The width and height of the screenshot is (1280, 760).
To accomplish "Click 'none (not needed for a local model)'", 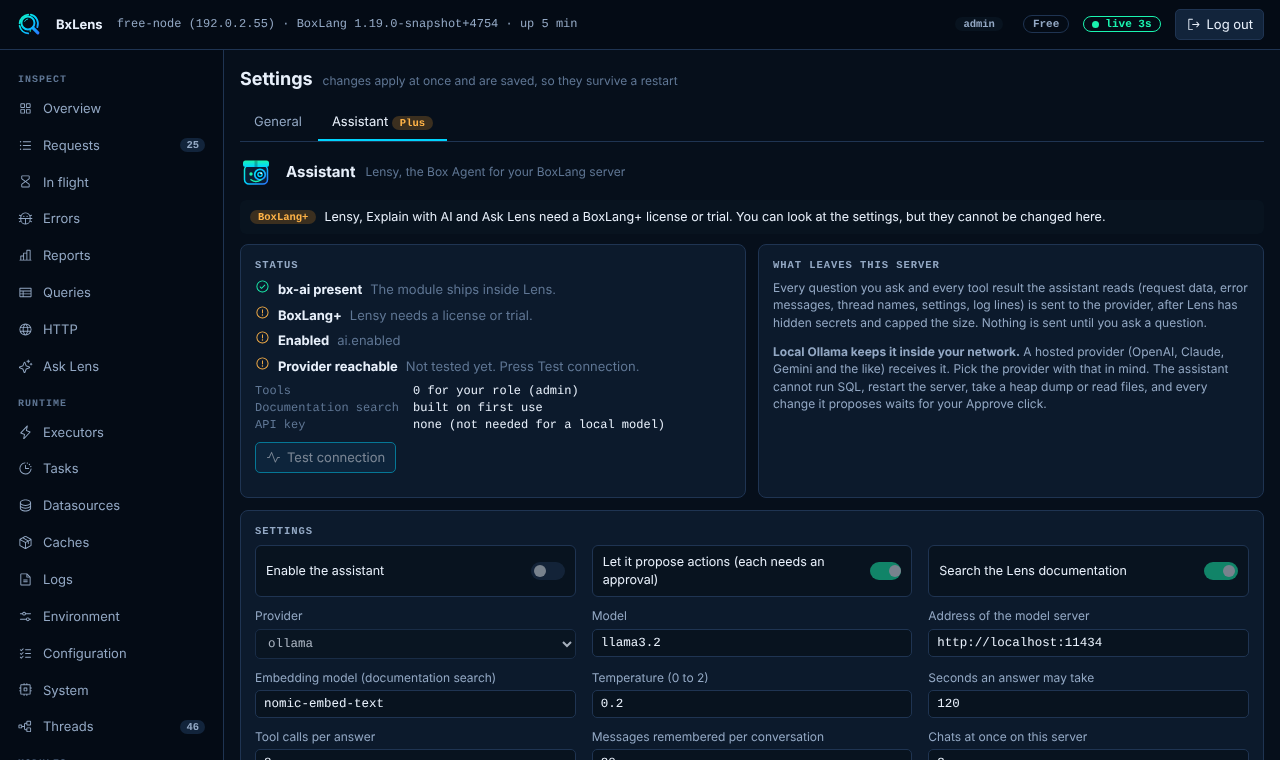I will (539, 424).
